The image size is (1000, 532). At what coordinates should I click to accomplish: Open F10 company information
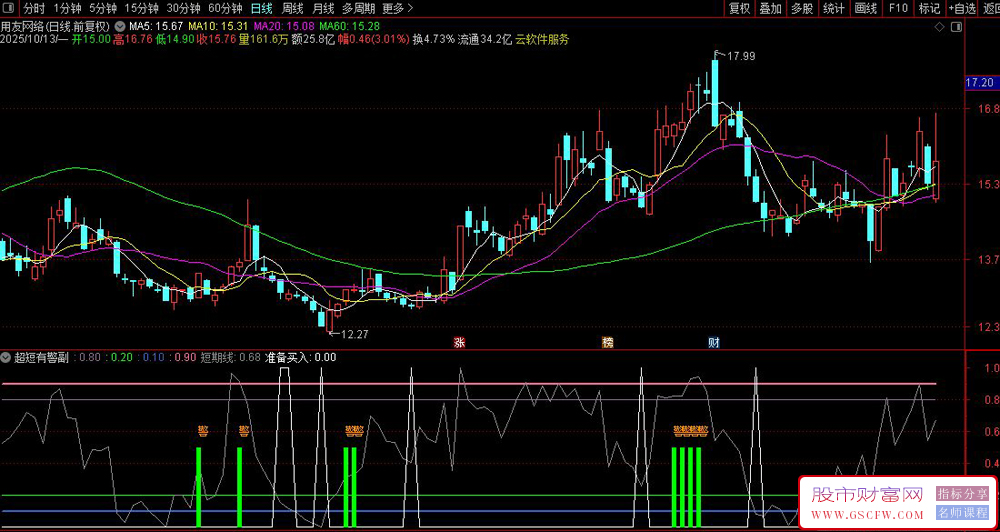pyautogui.click(x=898, y=8)
